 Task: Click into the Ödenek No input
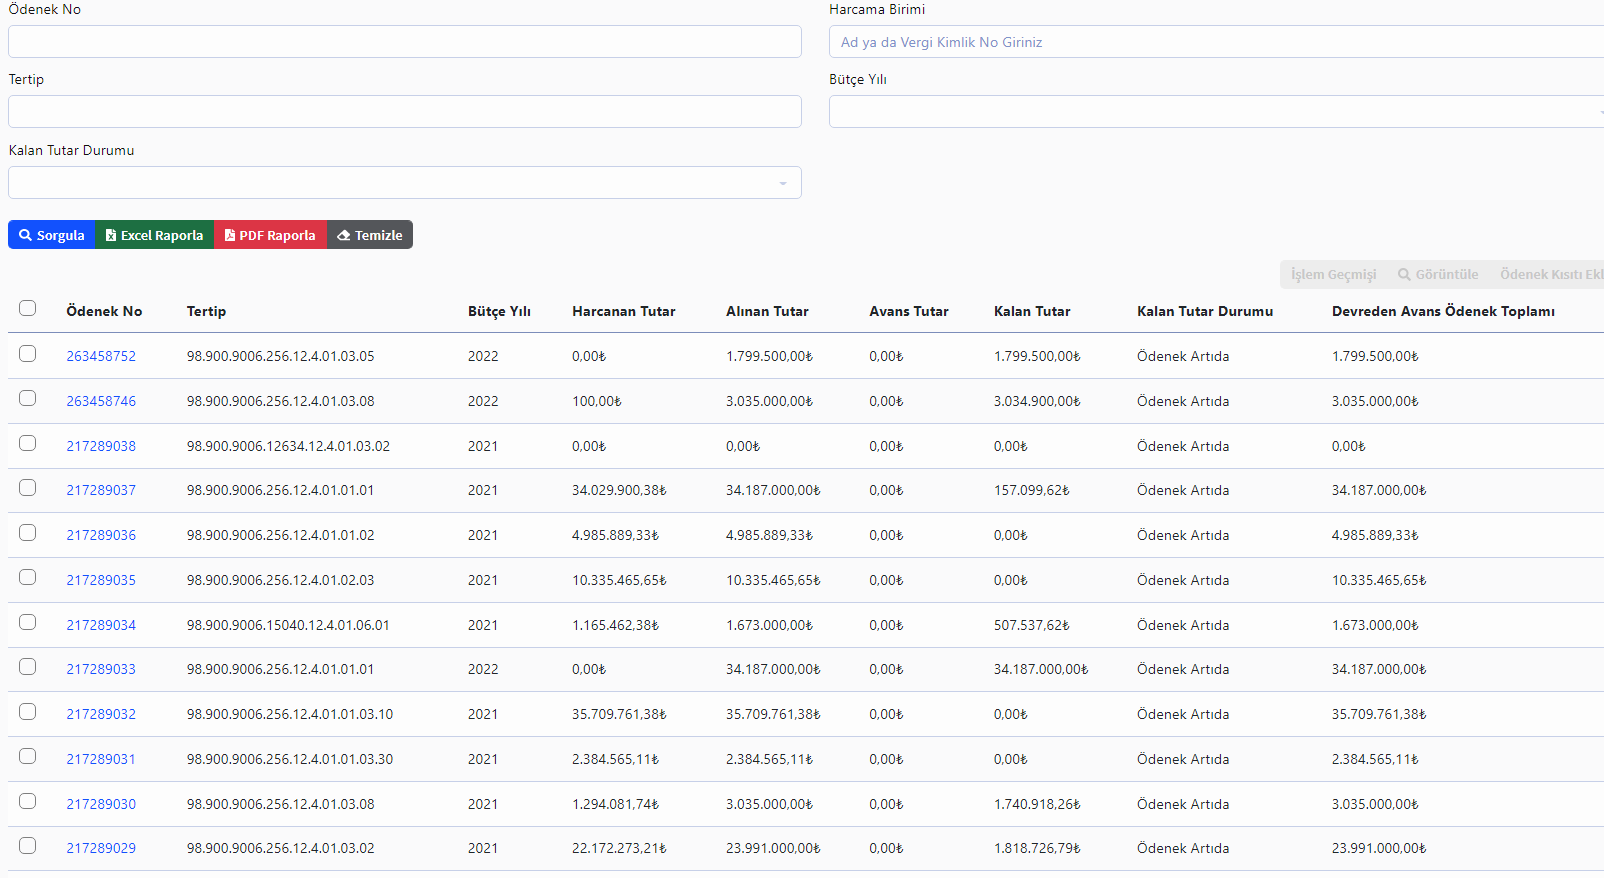click(x=405, y=42)
